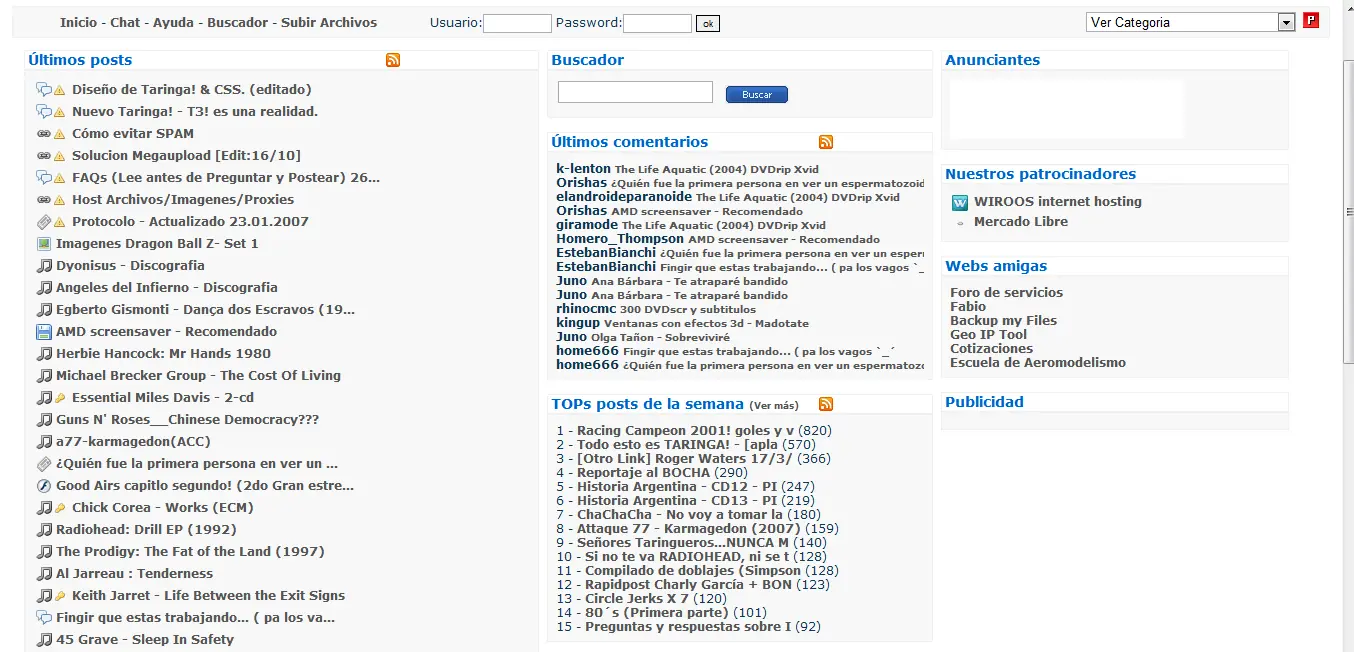Image resolution: width=1354 pixels, height=652 pixels.
Task: Open the Mercado Libre sponsor link
Action: point(1021,221)
